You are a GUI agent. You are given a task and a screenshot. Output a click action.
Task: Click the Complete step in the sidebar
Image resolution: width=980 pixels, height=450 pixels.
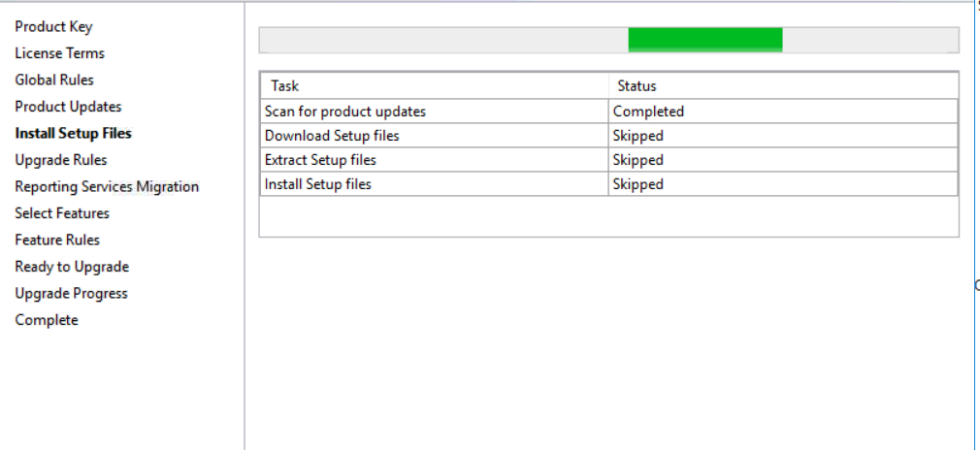tap(46, 320)
